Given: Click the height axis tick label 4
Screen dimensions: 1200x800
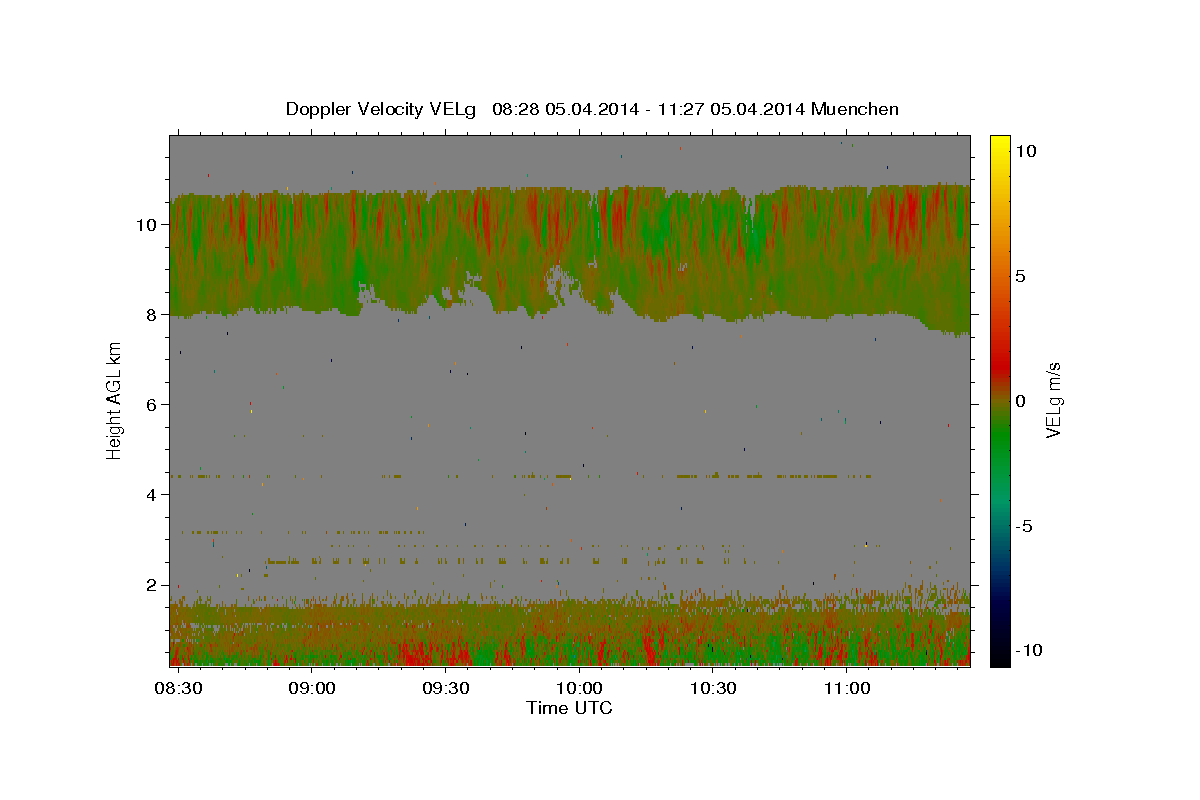Looking at the screenshot, I should tap(152, 495).
